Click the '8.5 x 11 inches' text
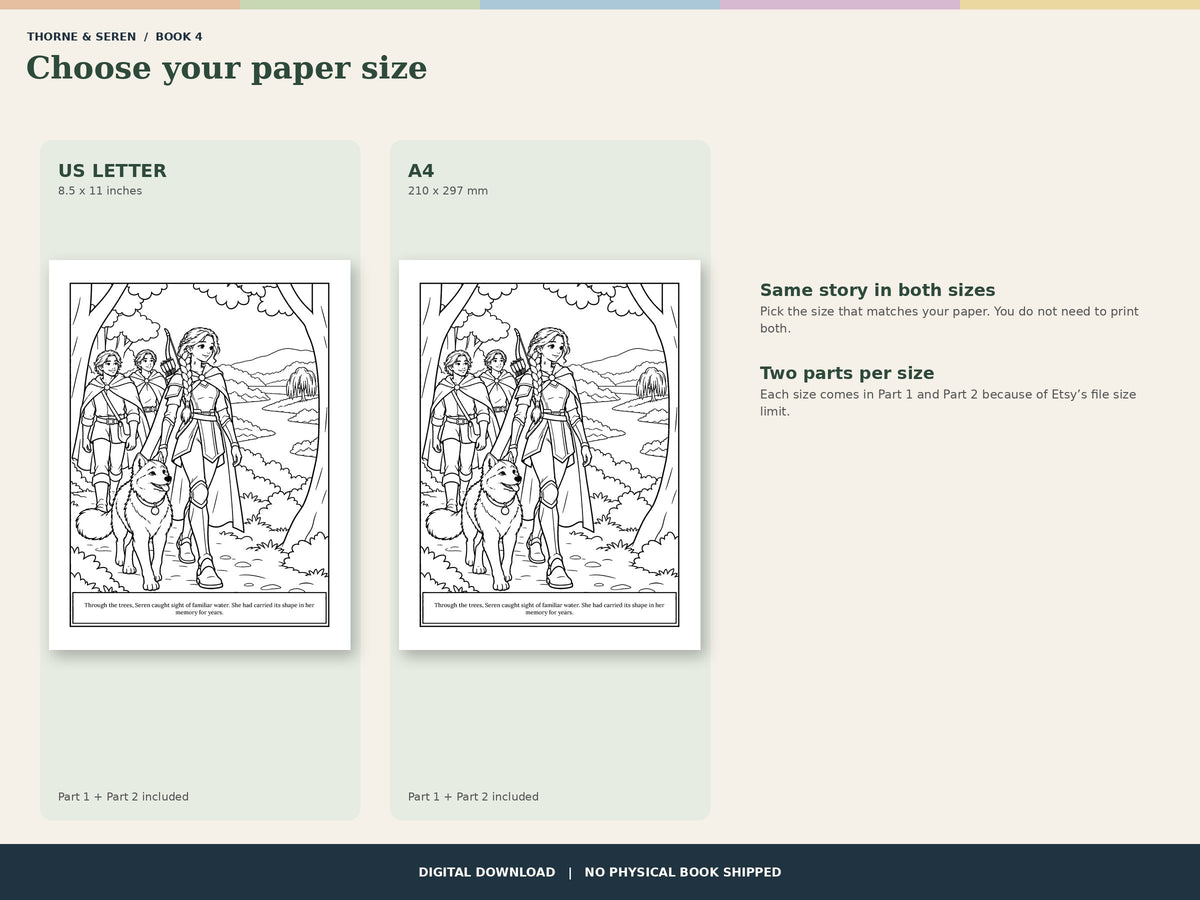This screenshot has width=1200, height=900. point(100,191)
